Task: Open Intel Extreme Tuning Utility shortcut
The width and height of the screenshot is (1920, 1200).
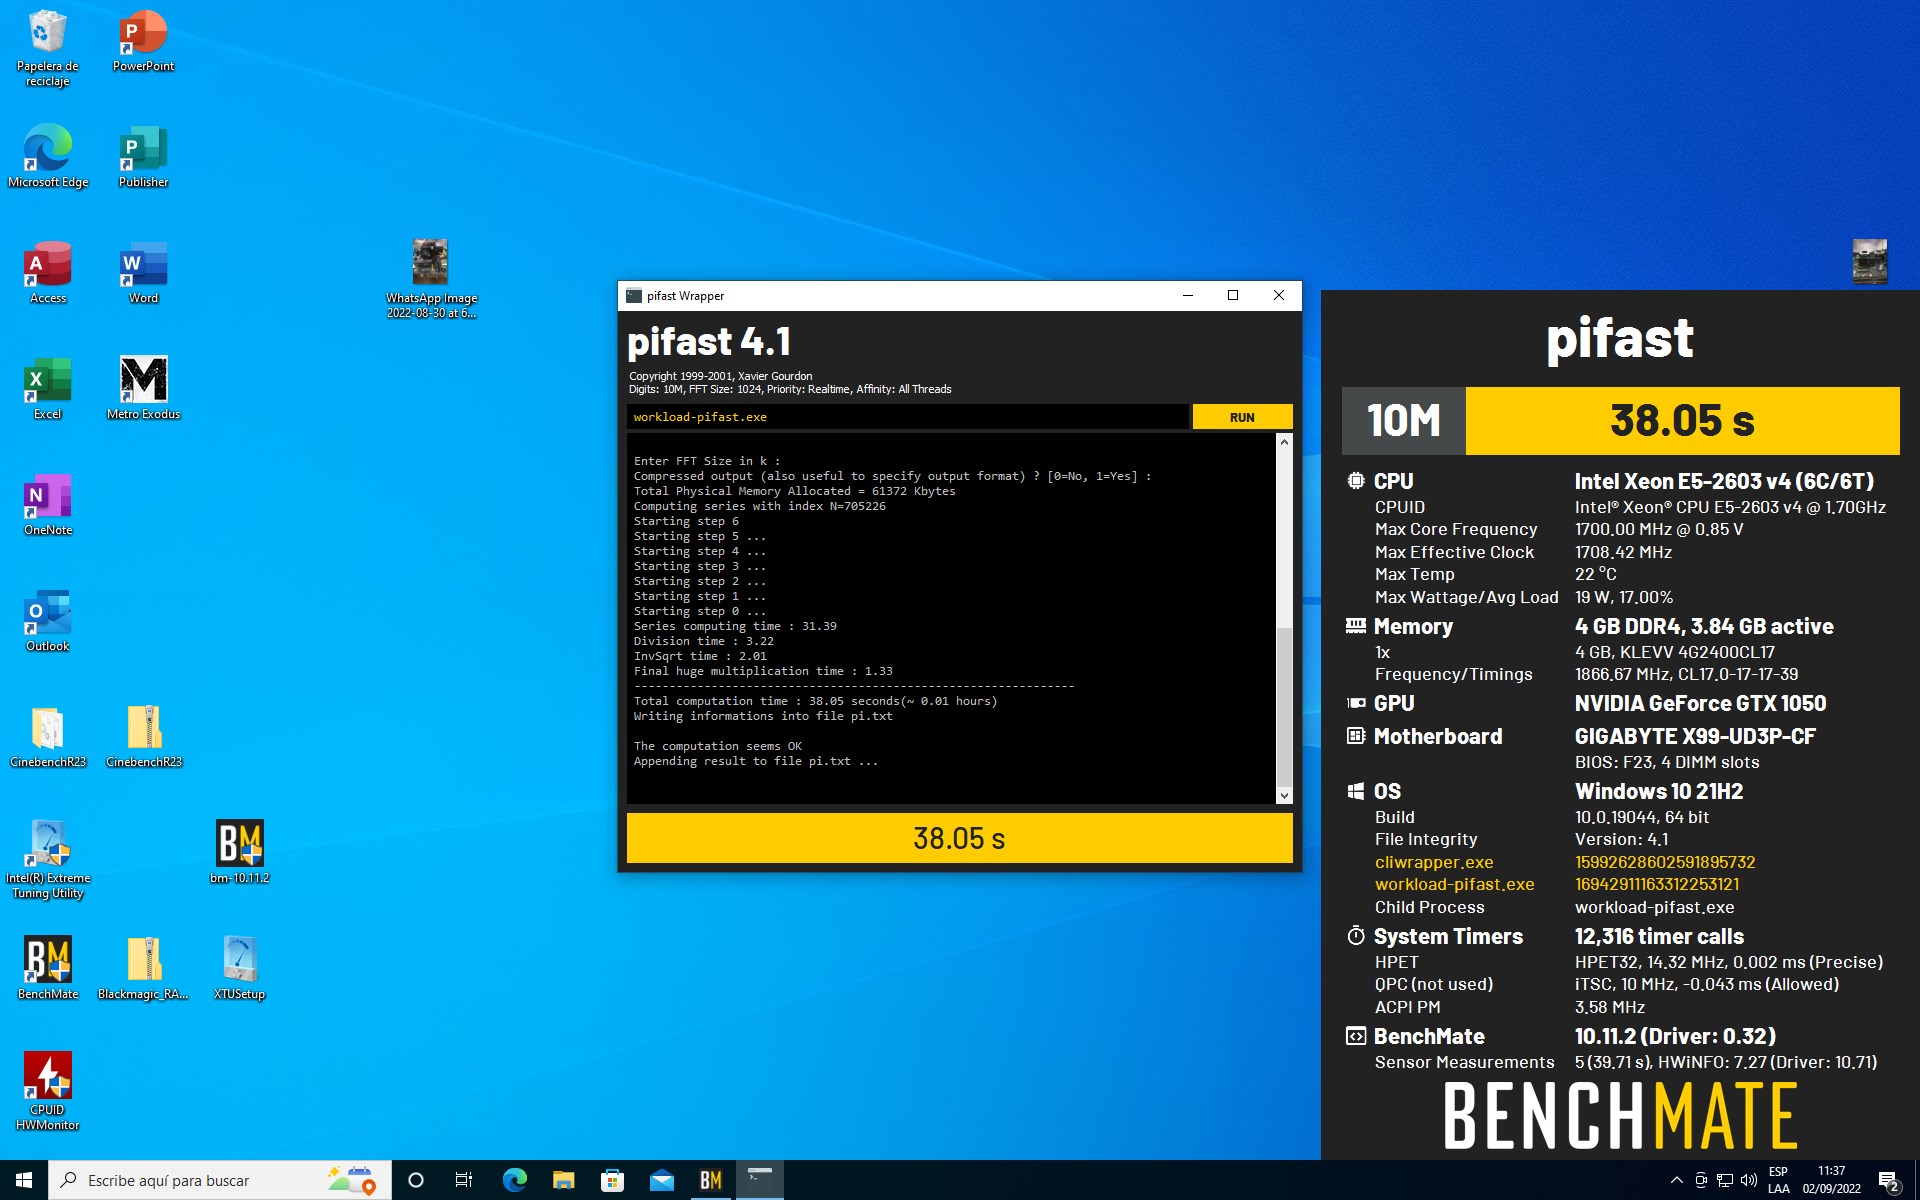Action: [x=47, y=858]
